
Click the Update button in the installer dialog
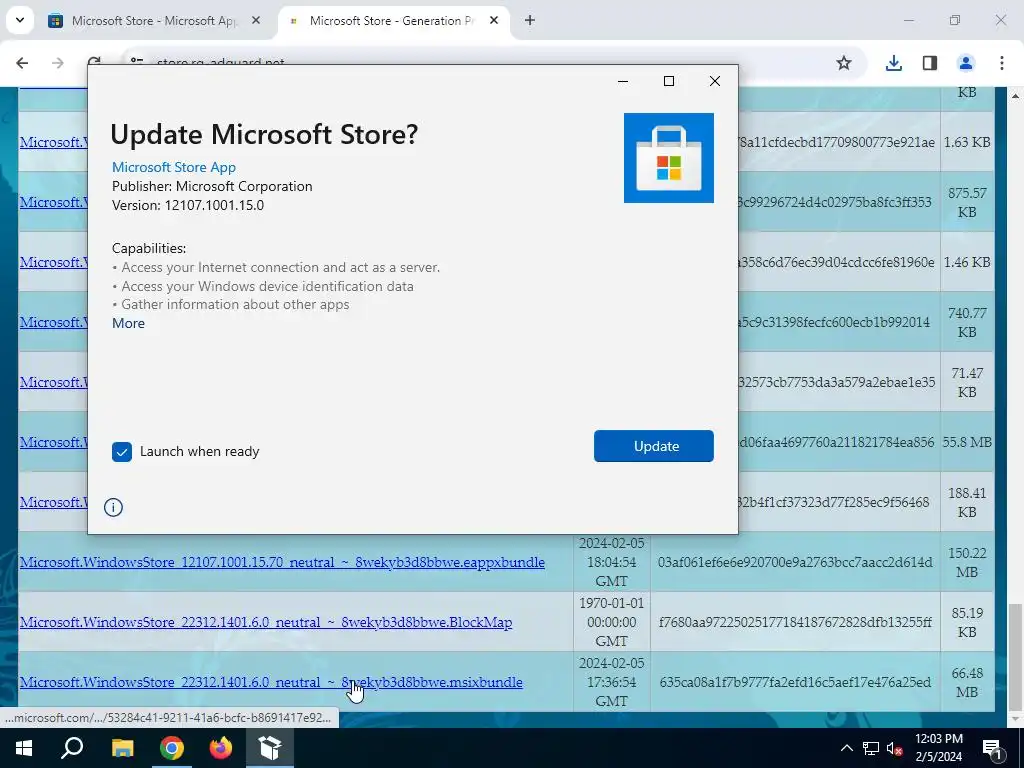pos(653,446)
